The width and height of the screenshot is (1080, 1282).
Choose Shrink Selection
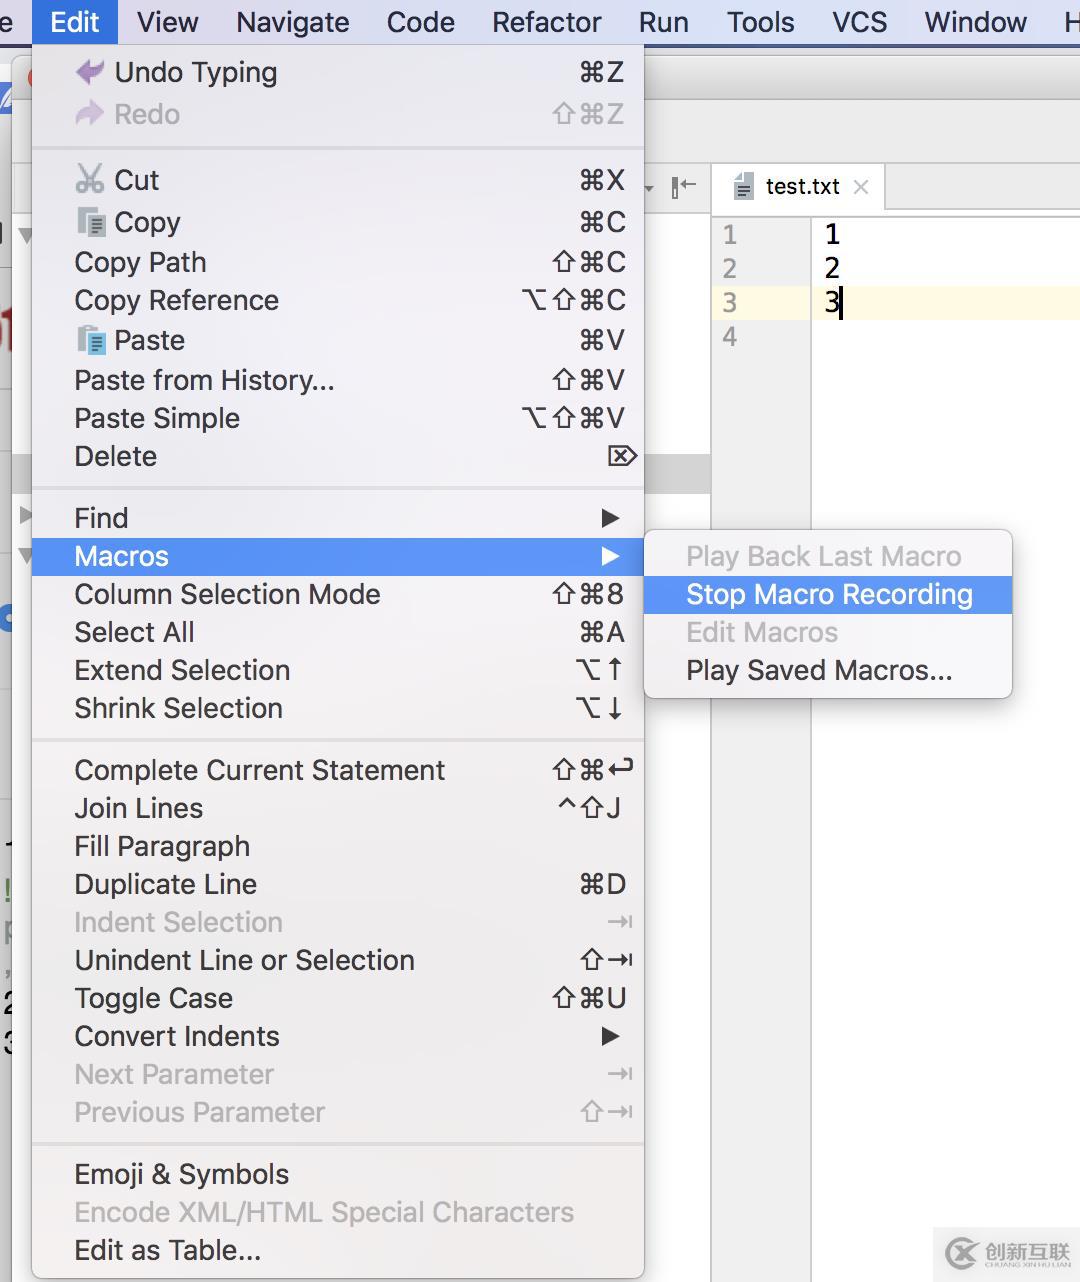click(338, 708)
